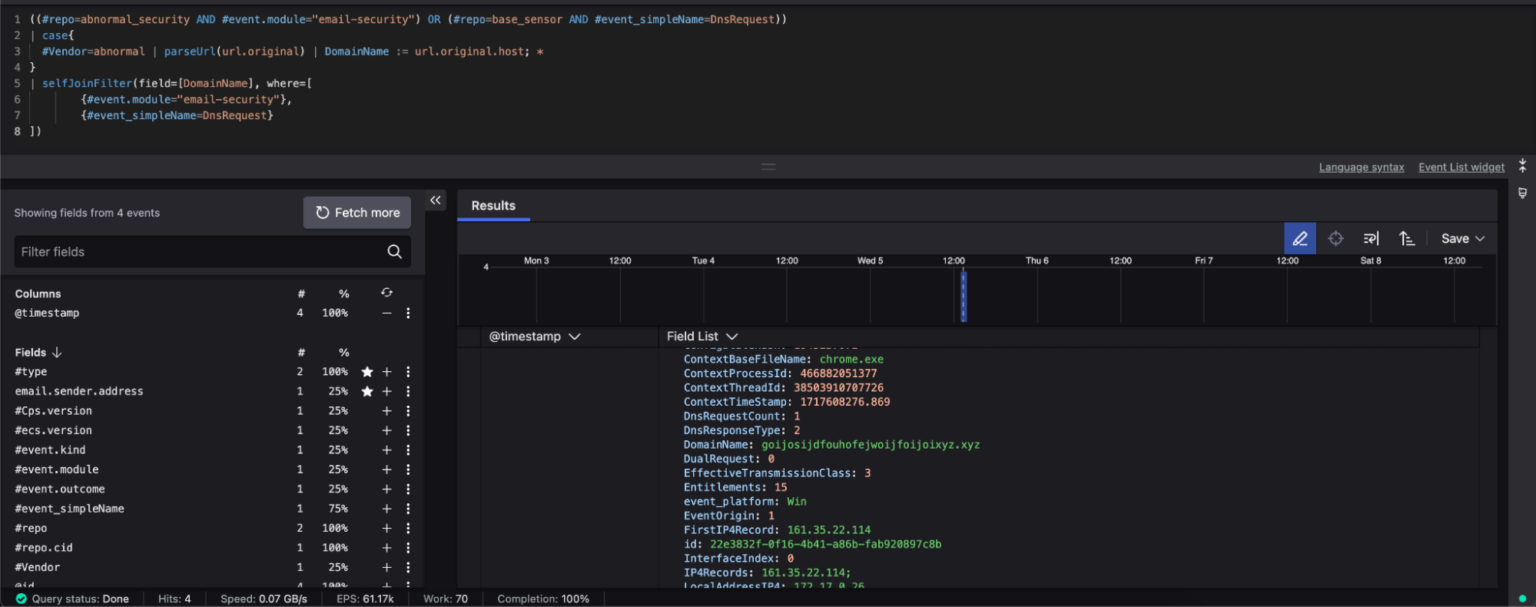Collapse the fields panel with double chevron

pyautogui.click(x=436, y=201)
